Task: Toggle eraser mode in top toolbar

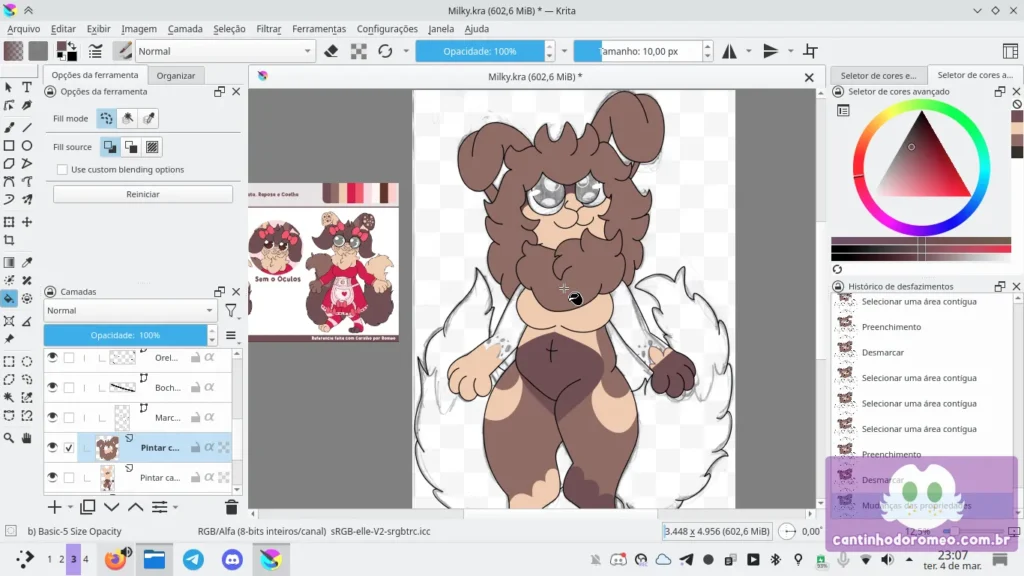Action: point(331,51)
